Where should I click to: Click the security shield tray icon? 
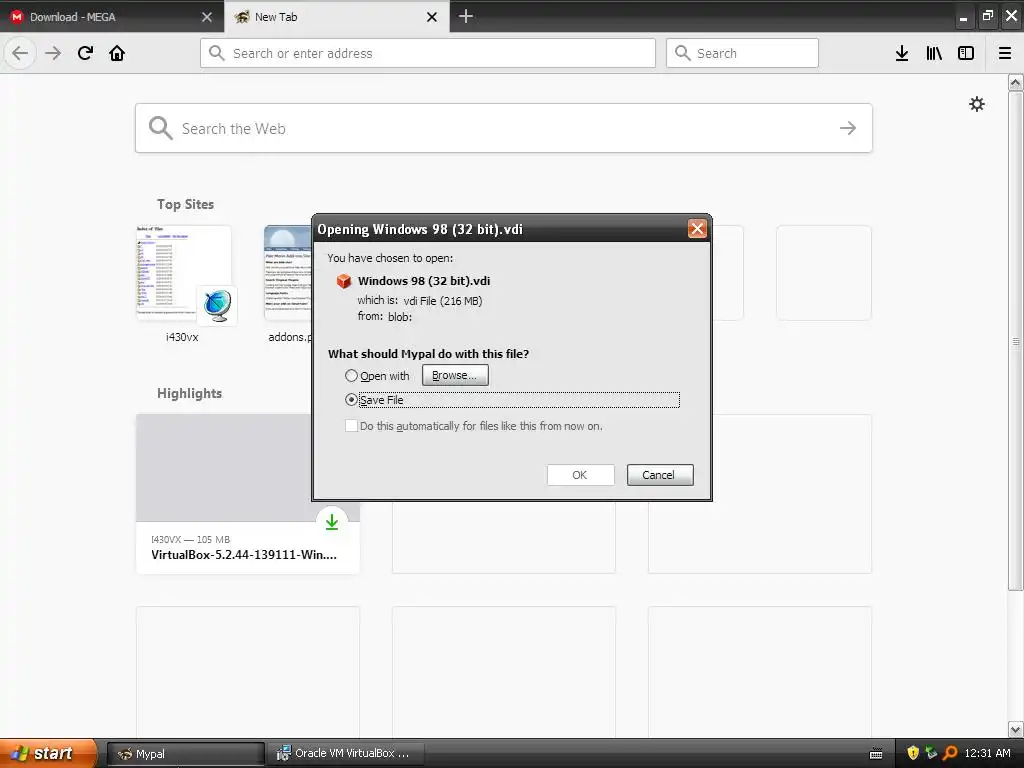coord(913,753)
